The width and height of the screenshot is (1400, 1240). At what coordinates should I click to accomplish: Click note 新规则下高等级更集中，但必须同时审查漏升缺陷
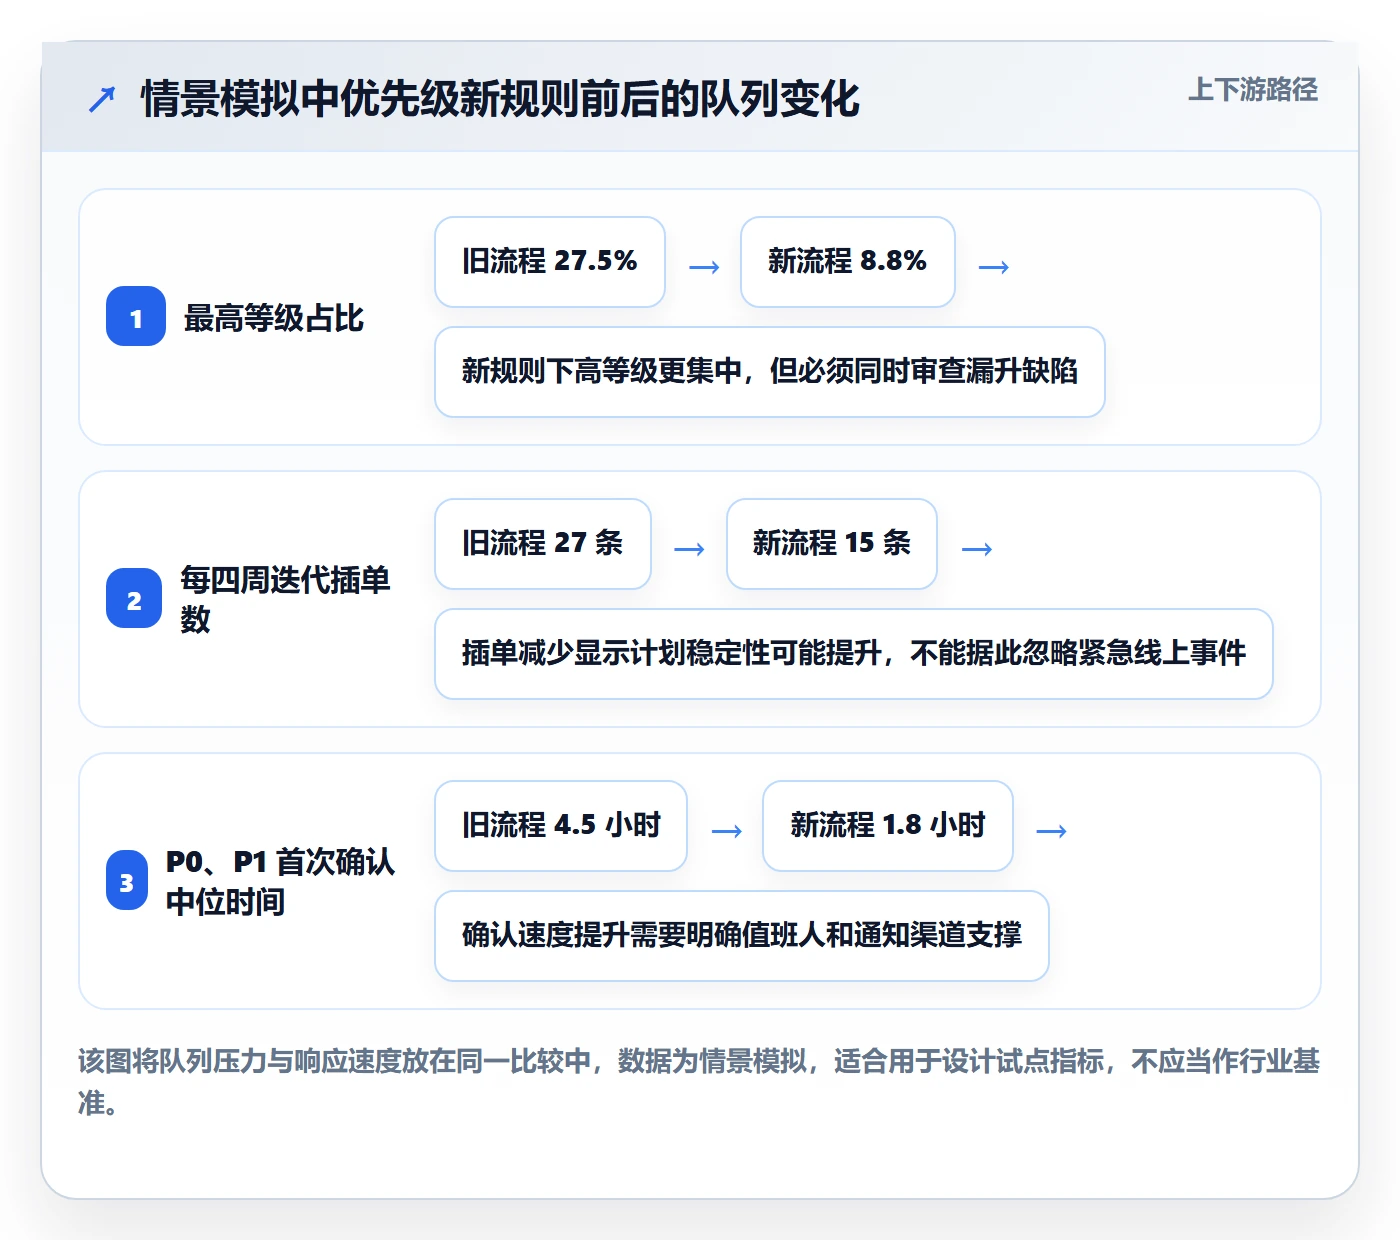(770, 372)
